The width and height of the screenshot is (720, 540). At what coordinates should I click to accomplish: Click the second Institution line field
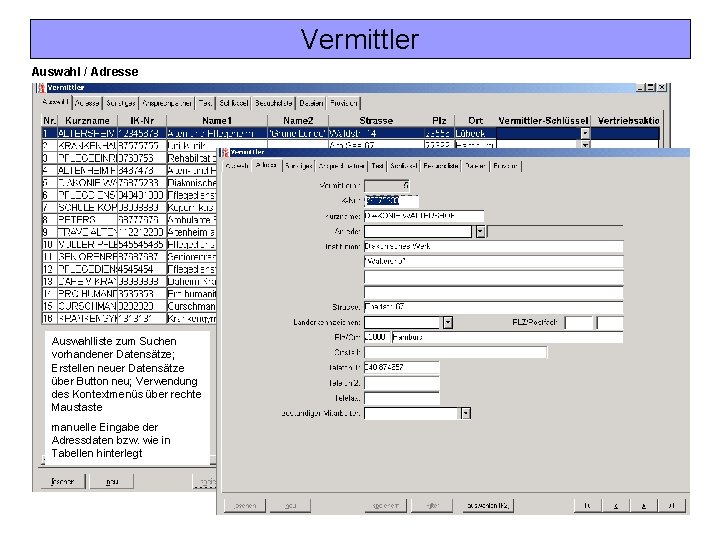pyautogui.click(x=494, y=262)
